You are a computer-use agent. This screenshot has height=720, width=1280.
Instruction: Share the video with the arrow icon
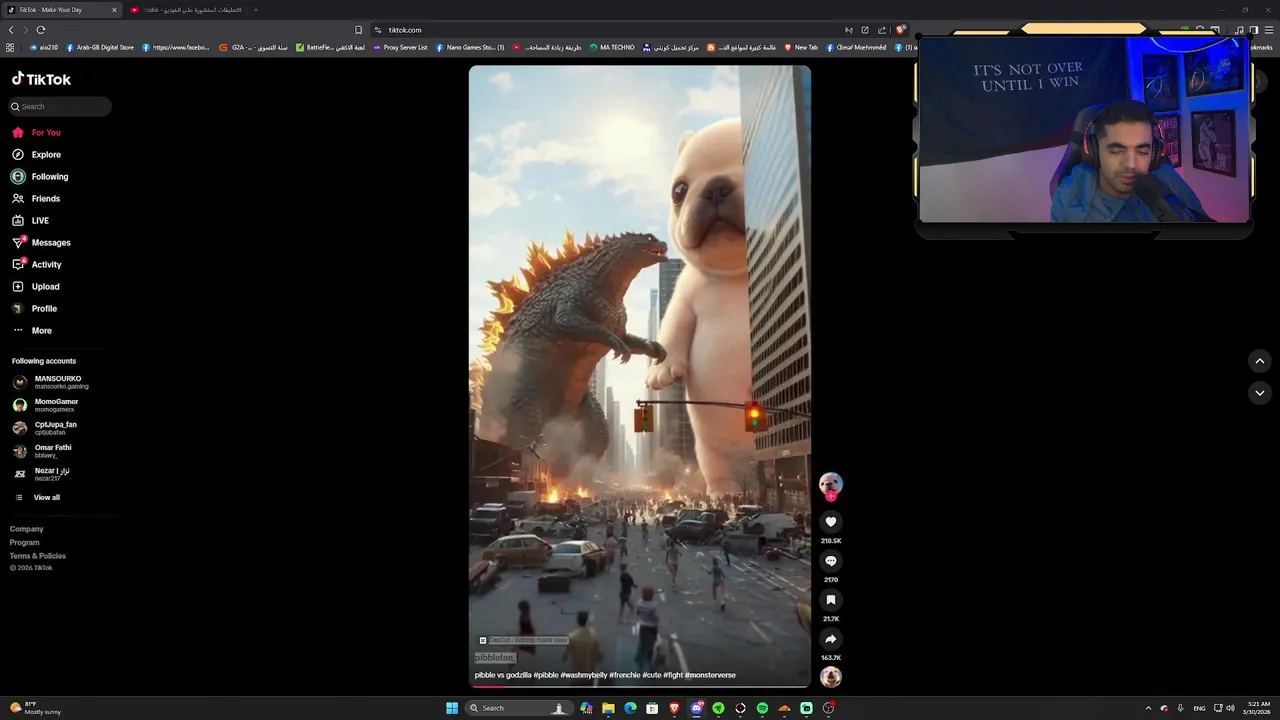[830, 639]
